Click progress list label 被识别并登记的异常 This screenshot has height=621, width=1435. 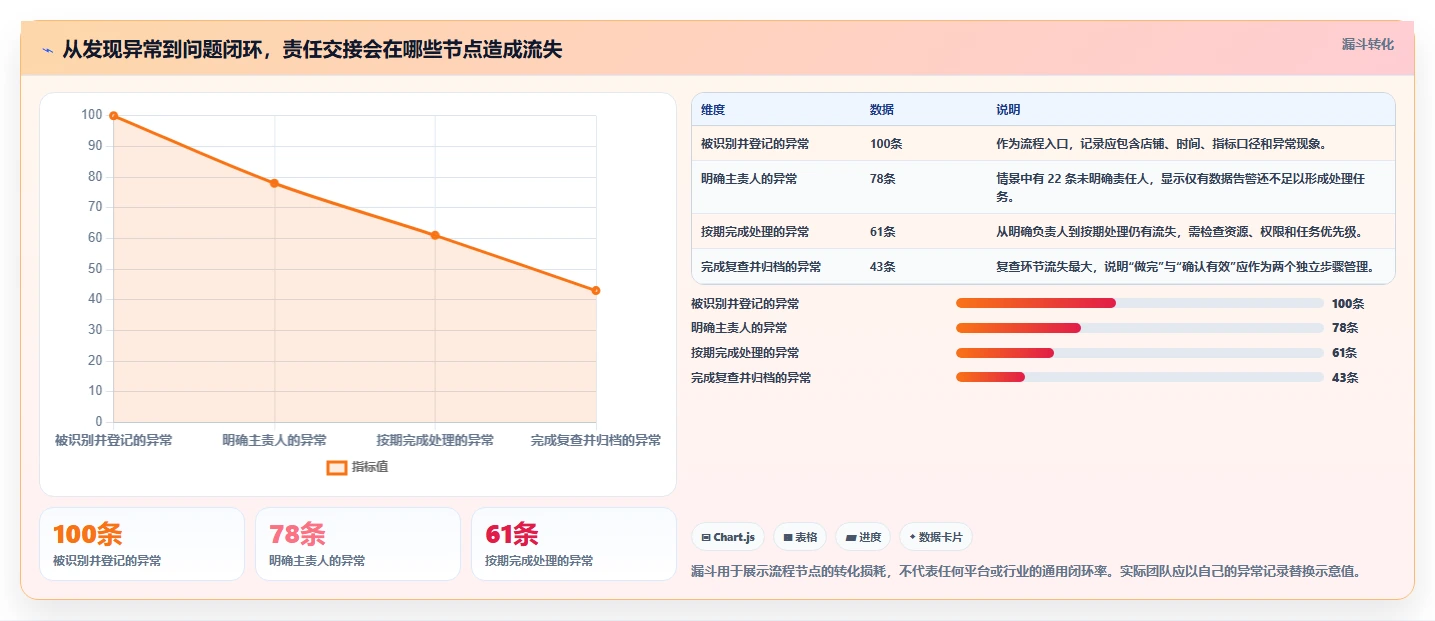(x=745, y=303)
